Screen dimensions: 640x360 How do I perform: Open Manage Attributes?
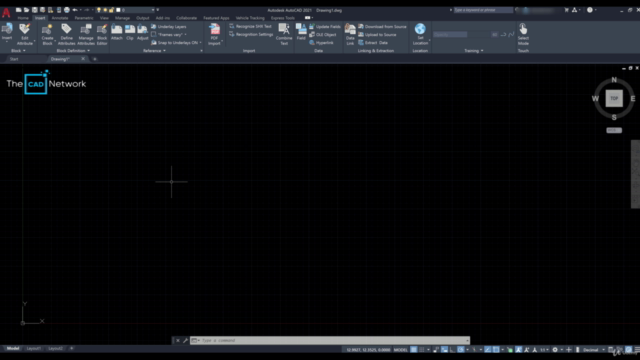tap(86, 34)
